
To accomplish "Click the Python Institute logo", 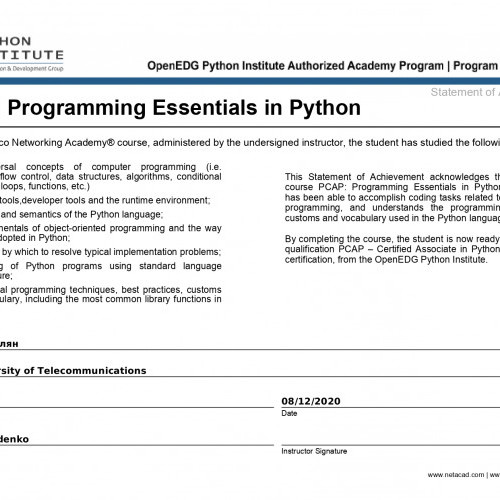I will pyautogui.click(x=32, y=54).
